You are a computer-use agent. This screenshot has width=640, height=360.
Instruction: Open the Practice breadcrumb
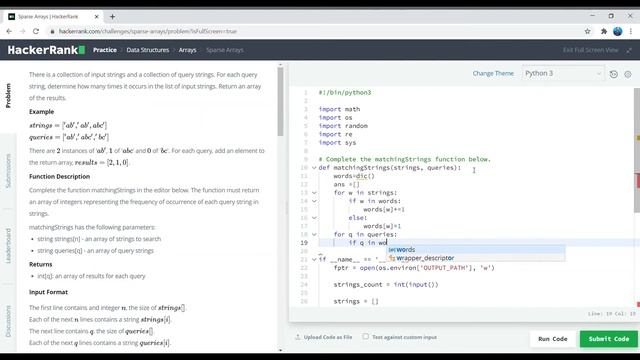click(x=105, y=50)
